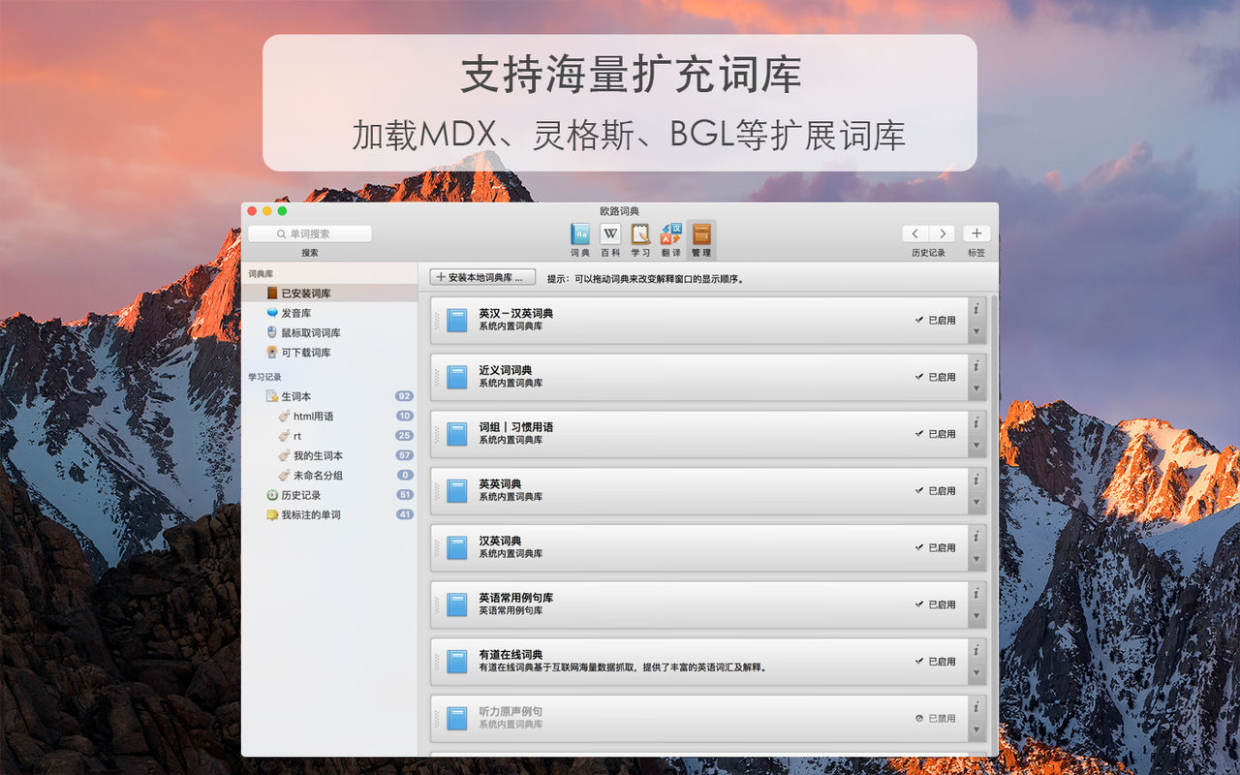Viewport: 1240px width, 775px height.
Task: Open 历史记录 in sidebar
Action: [x=330, y=494]
